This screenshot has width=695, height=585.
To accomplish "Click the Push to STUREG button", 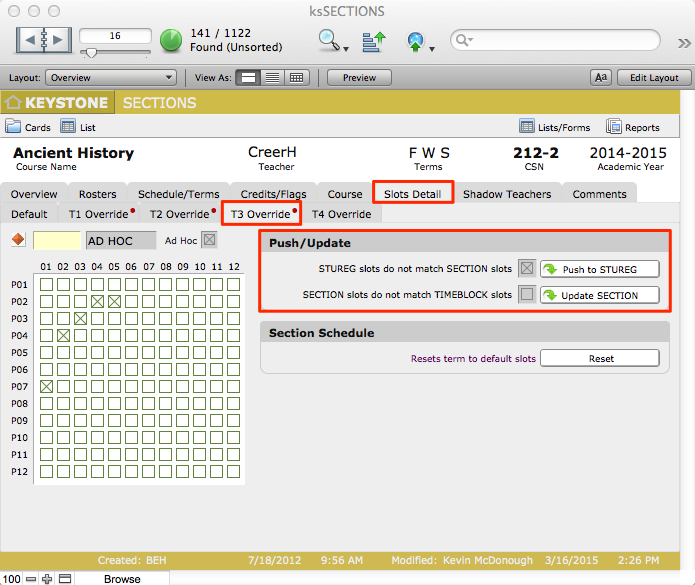I will [x=600, y=269].
